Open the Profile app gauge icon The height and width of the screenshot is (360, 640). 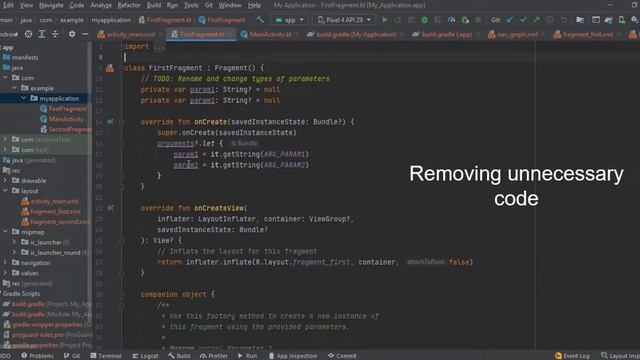coord(451,20)
